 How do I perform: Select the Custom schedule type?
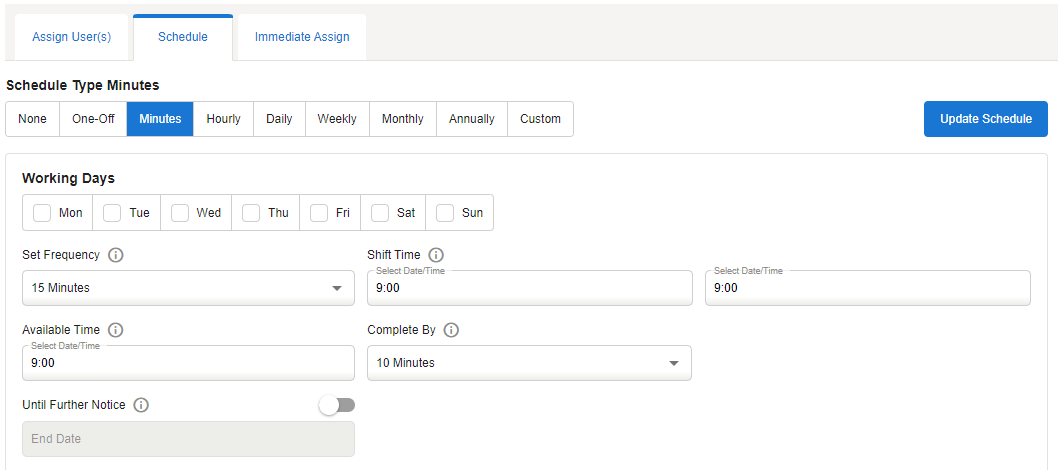tap(540, 119)
